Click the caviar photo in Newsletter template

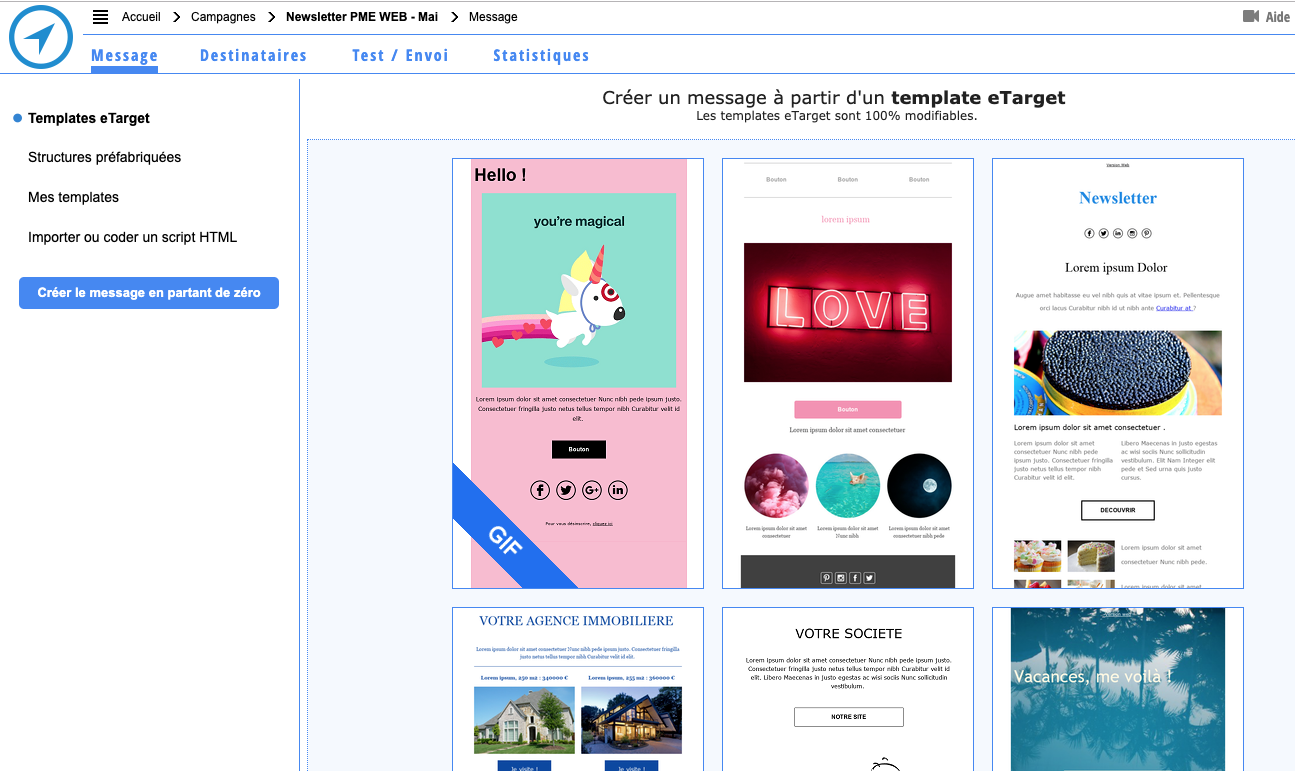1118,373
